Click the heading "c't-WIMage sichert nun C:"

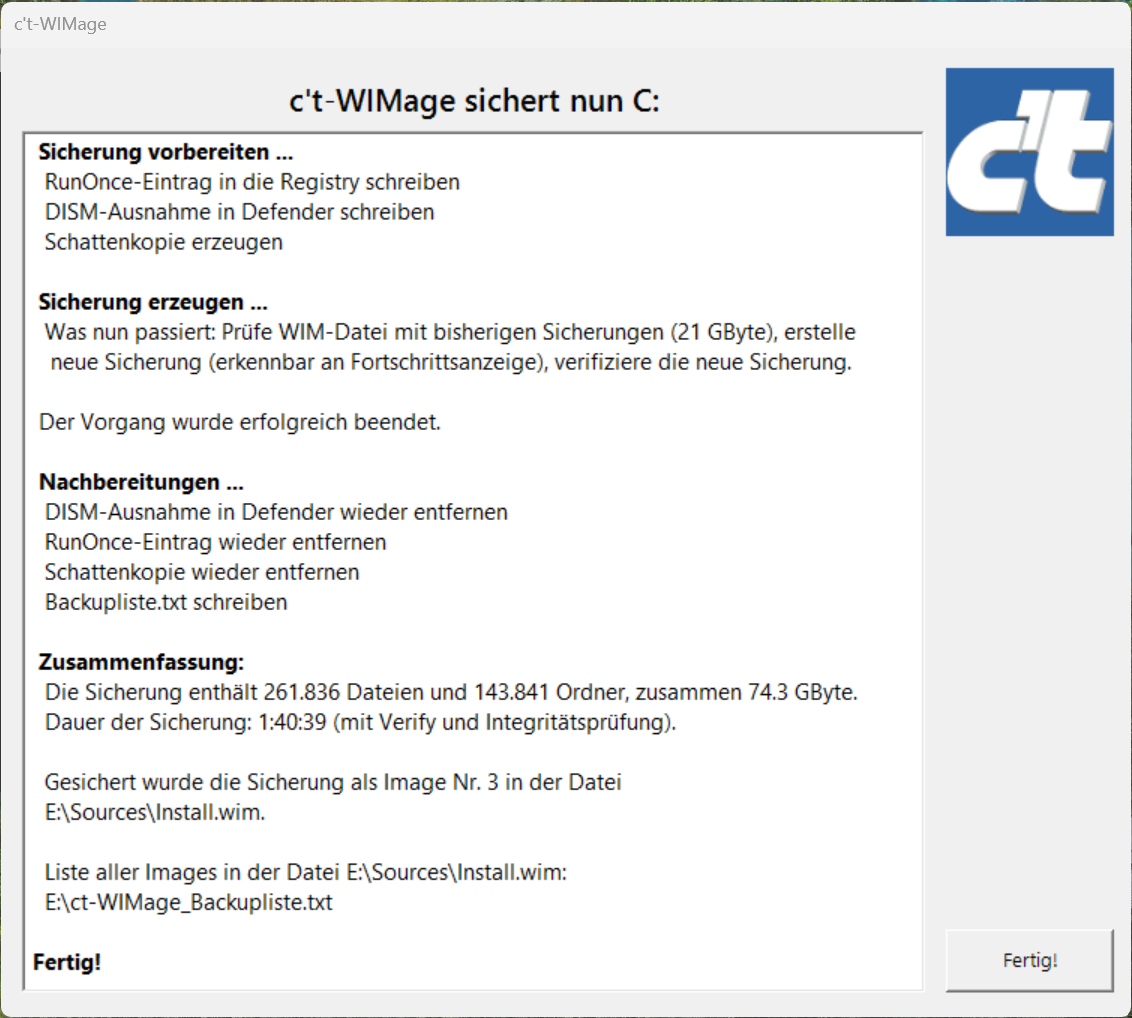point(472,102)
